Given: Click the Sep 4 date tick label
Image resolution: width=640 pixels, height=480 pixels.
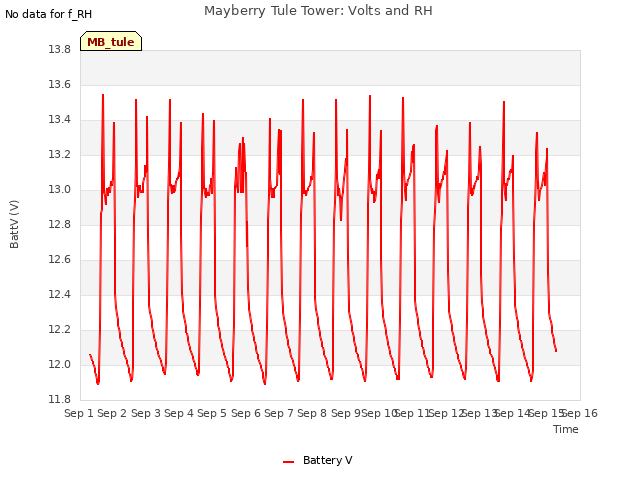Looking at the screenshot, I should pyautogui.click(x=179, y=413).
